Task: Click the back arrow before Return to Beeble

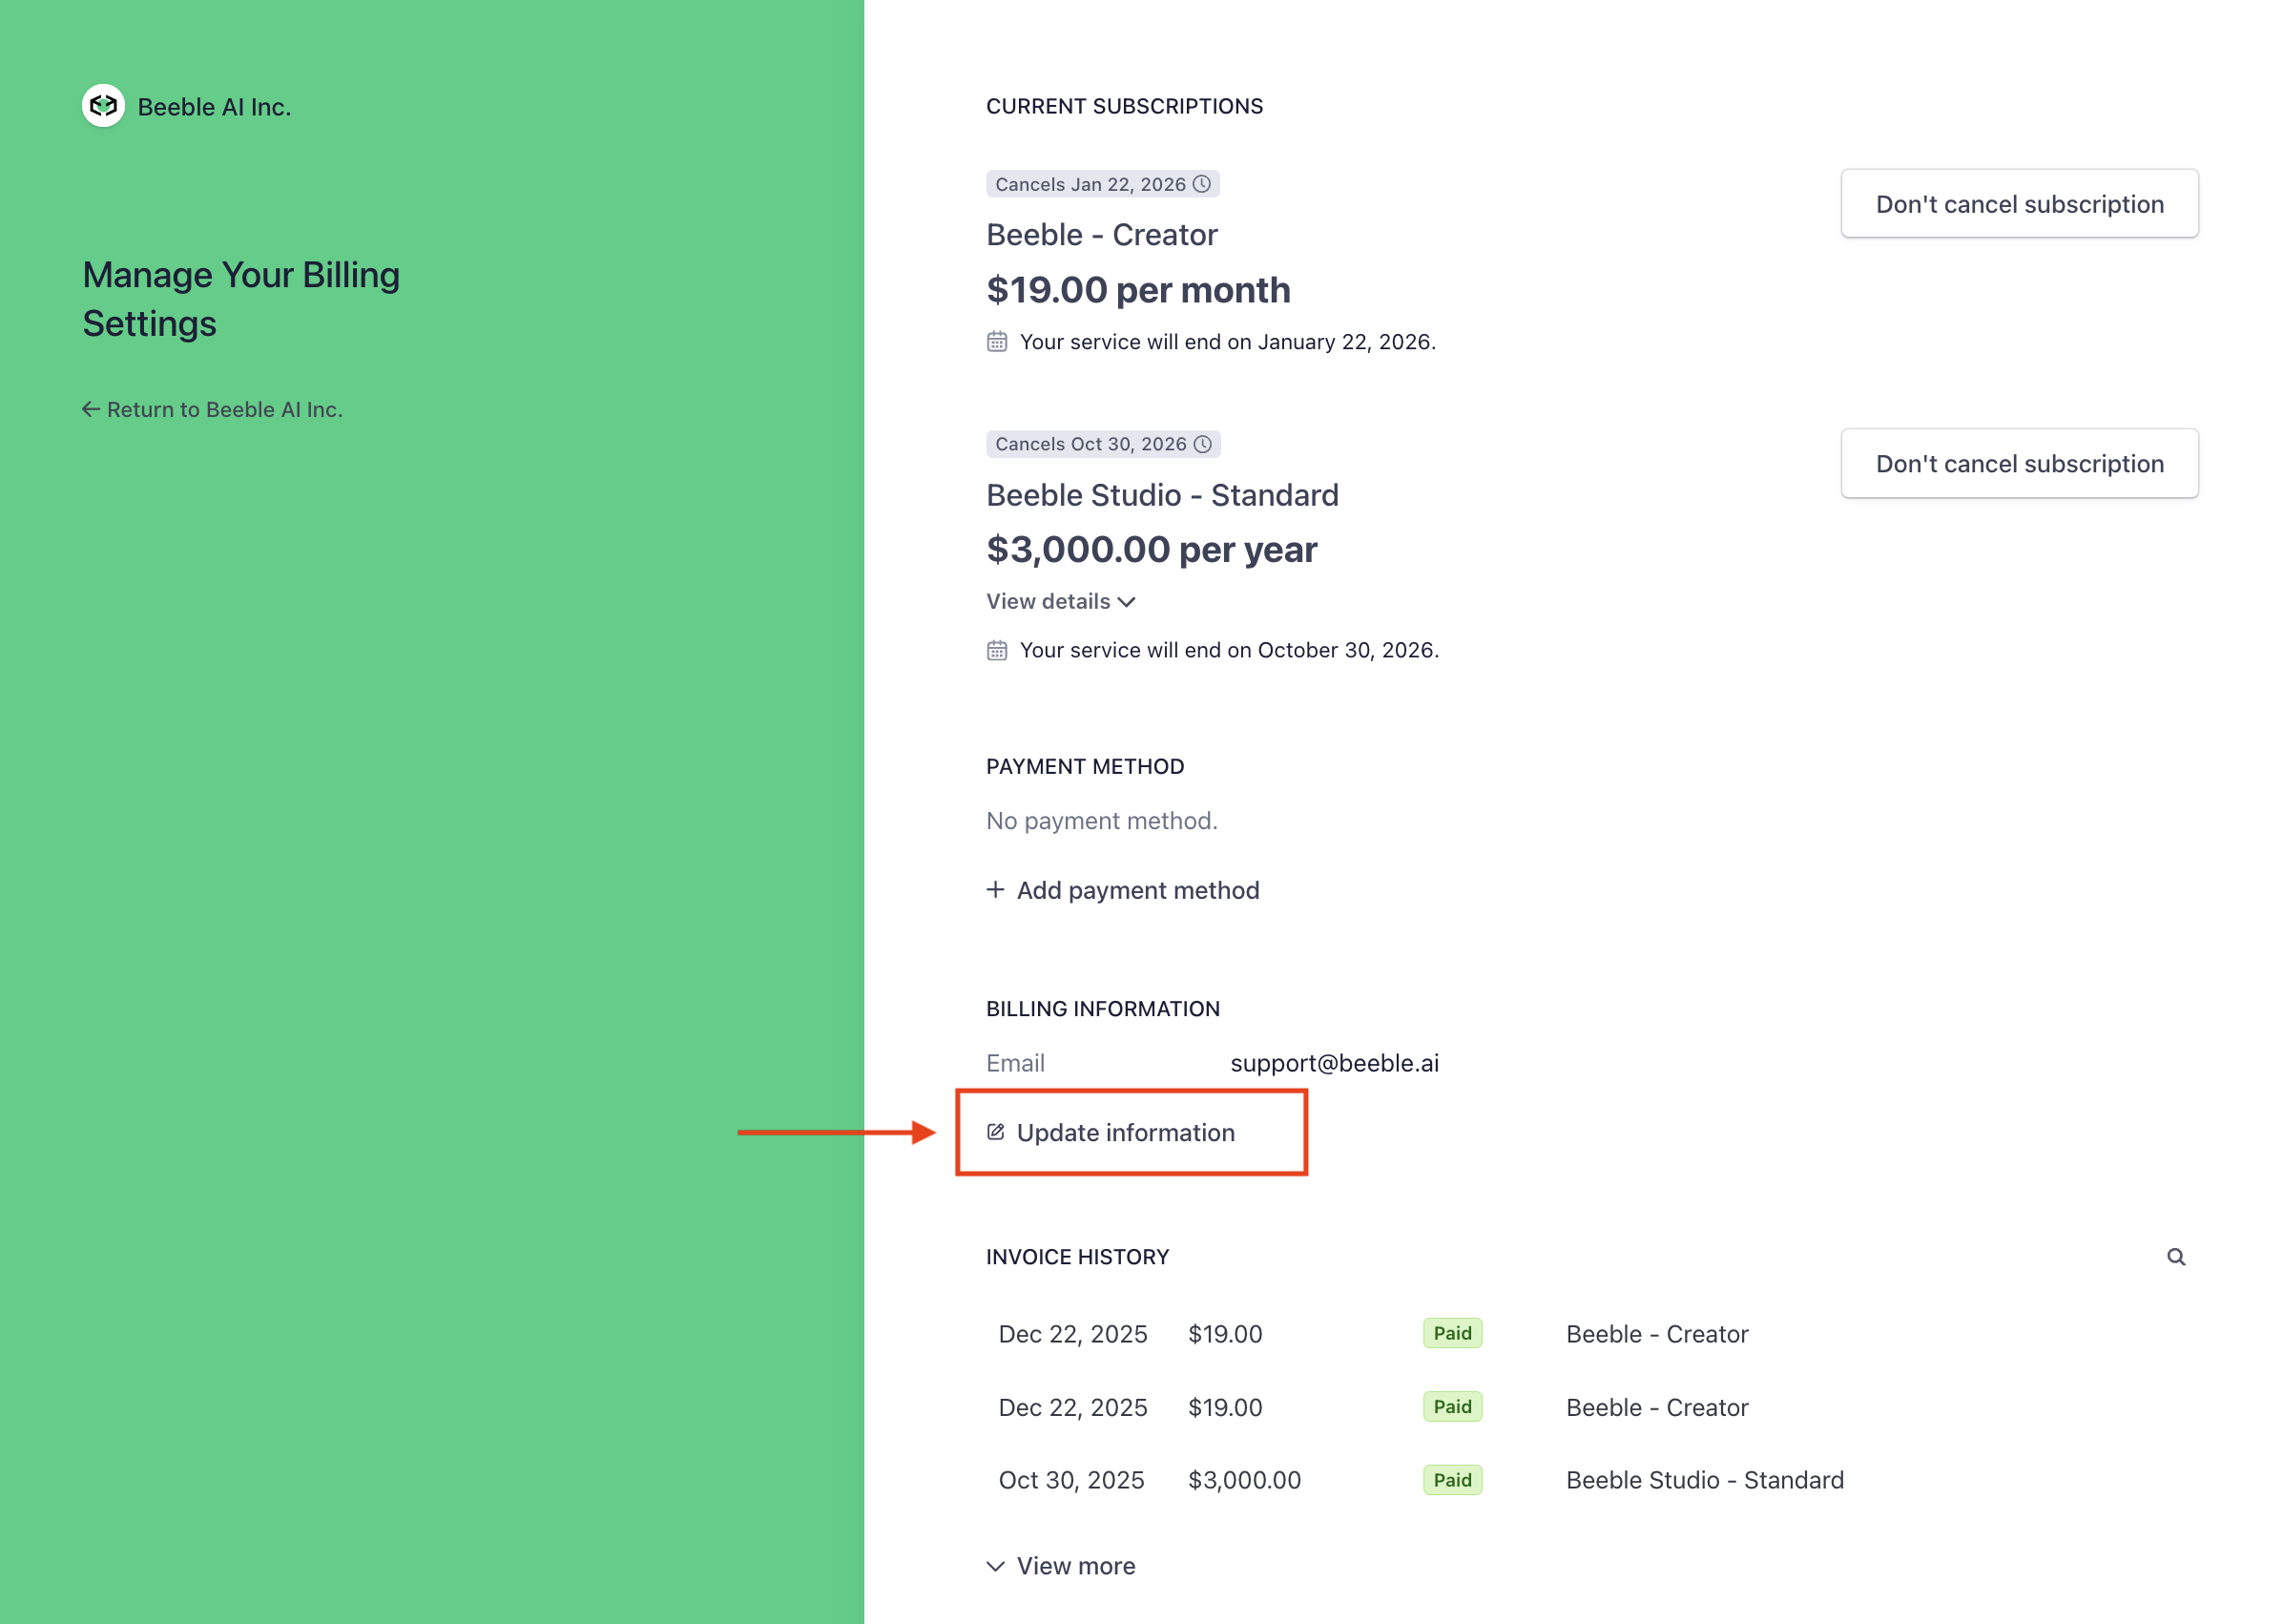Action: tap(91, 409)
